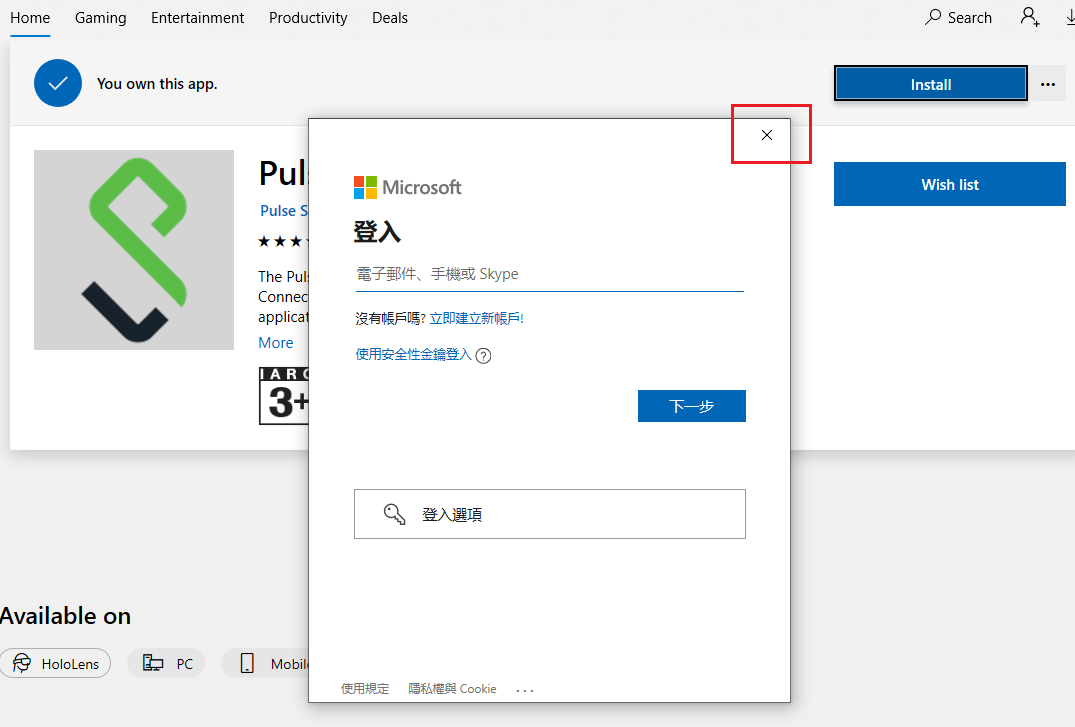Click the blue 下一步 button
The height and width of the screenshot is (727, 1075).
tap(691, 406)
